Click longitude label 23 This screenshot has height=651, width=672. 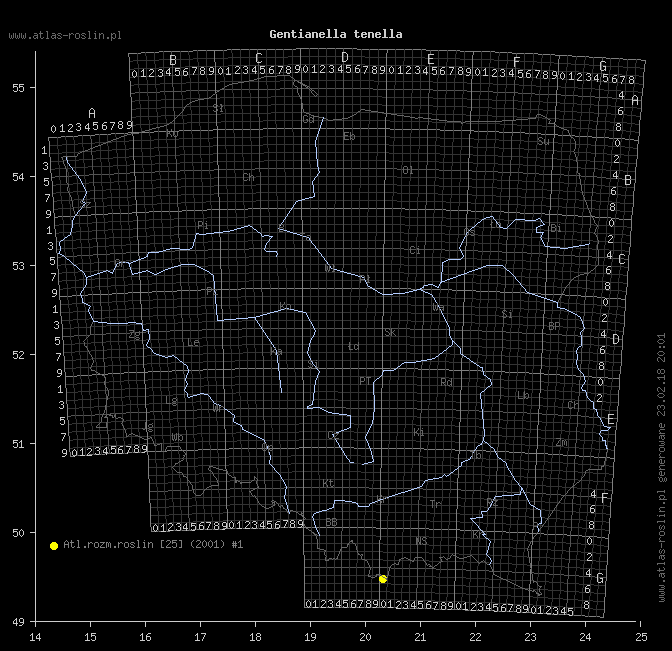tap(531, 637)
